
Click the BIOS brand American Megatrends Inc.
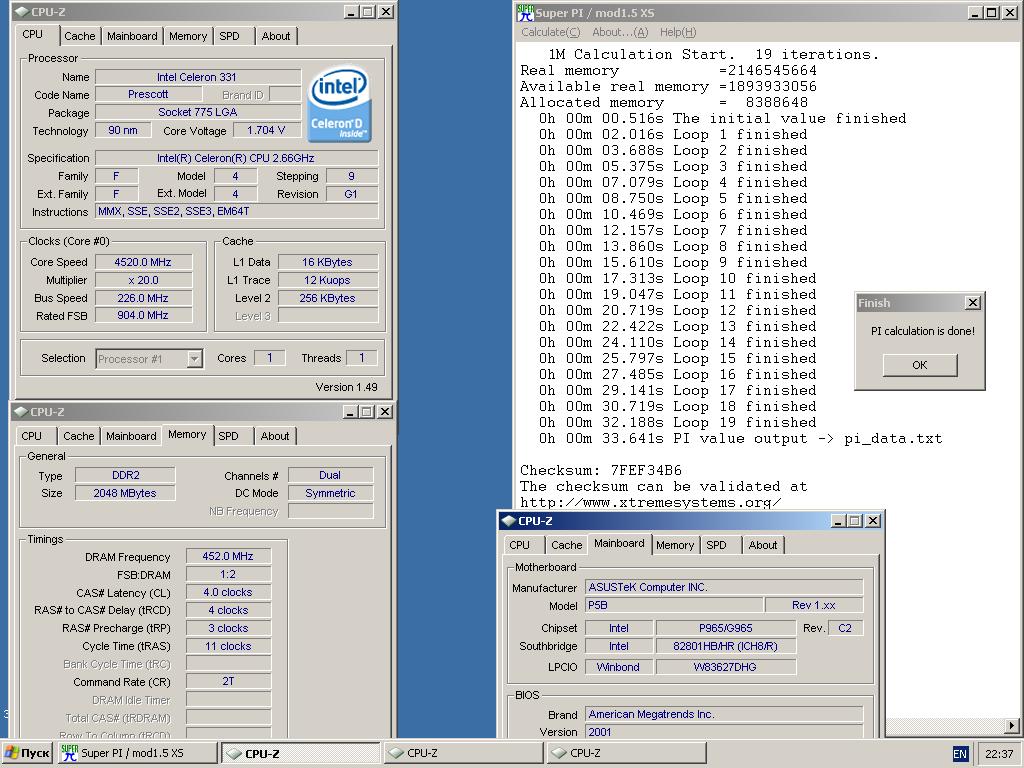(x=724, y=714)
